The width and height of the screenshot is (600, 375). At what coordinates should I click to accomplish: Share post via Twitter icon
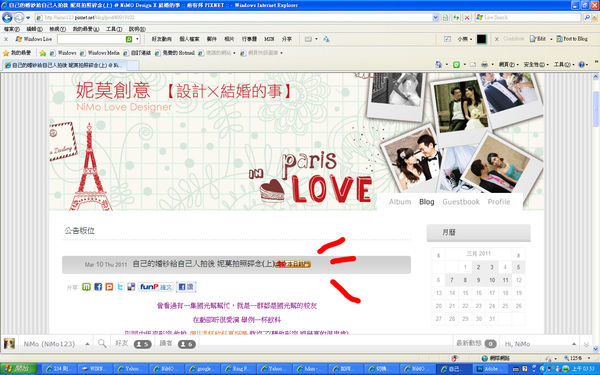click(120, 287)
